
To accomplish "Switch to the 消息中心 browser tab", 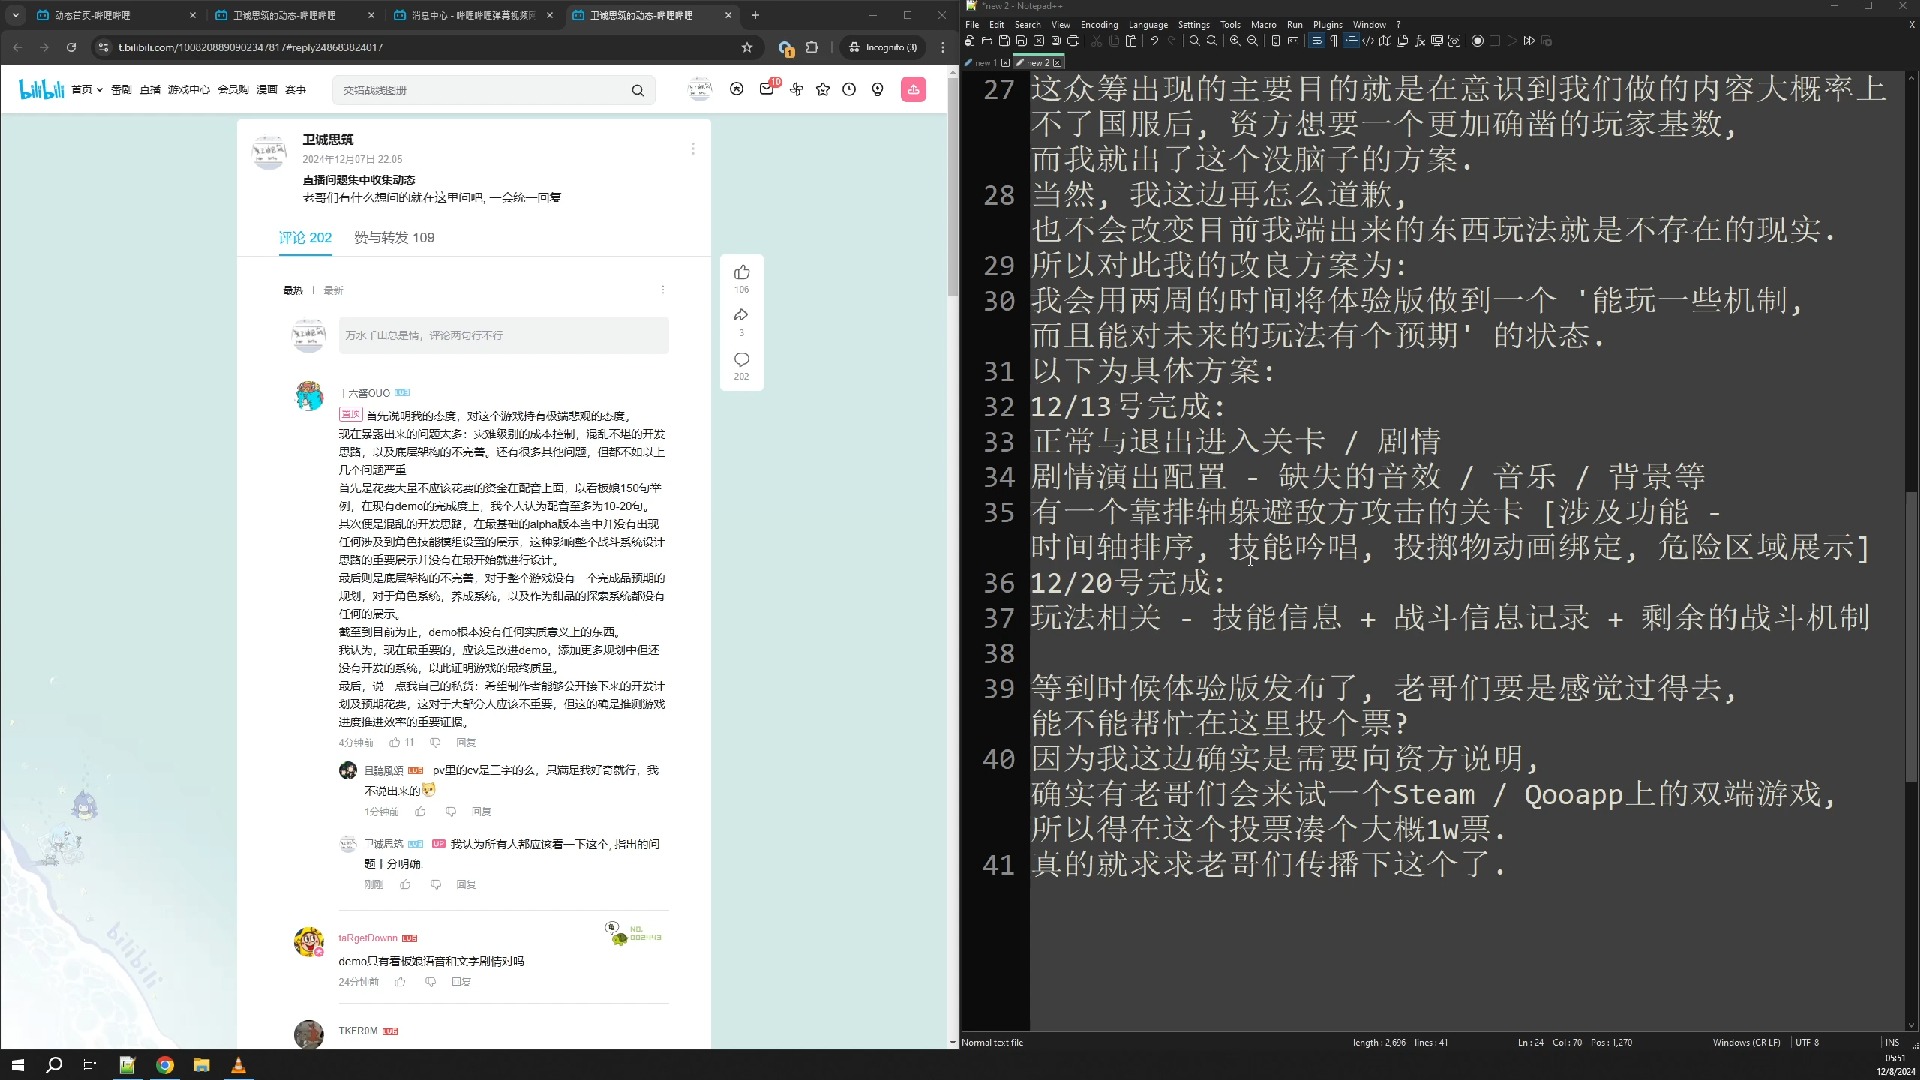I will [x=473, y=15].
